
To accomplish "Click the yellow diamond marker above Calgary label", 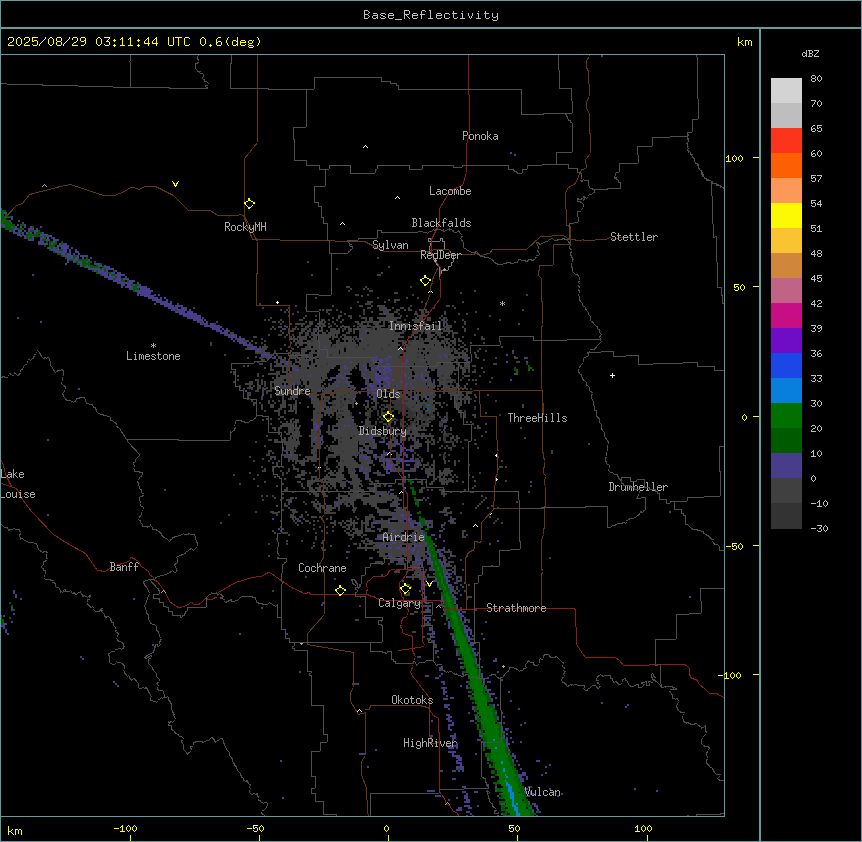I will tap(406, 589).
